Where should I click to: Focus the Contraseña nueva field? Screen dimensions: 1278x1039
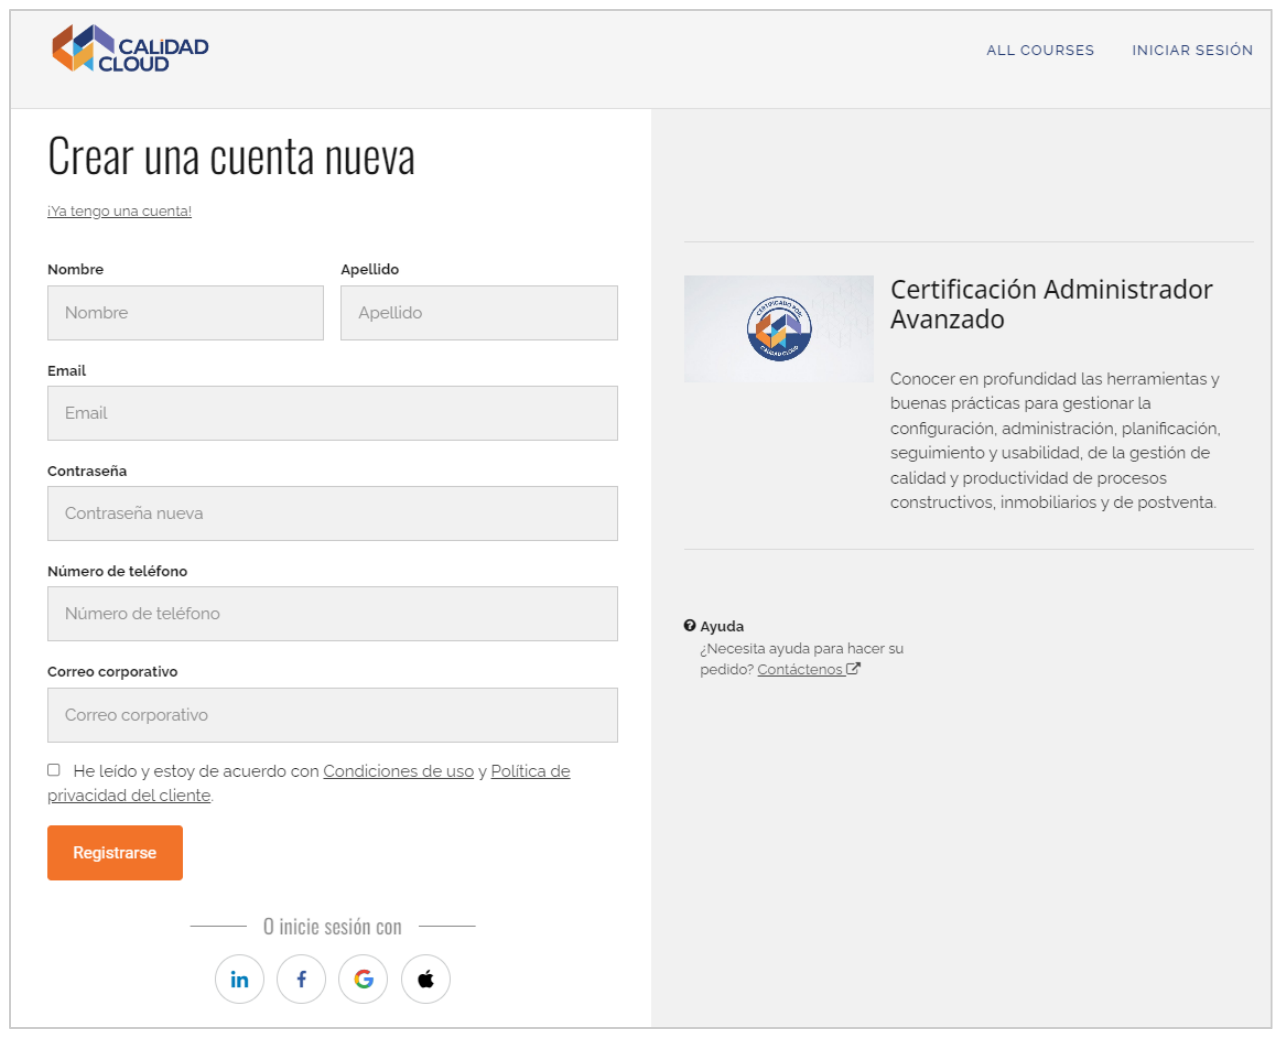pyautogui.click(x=332, y=513)
